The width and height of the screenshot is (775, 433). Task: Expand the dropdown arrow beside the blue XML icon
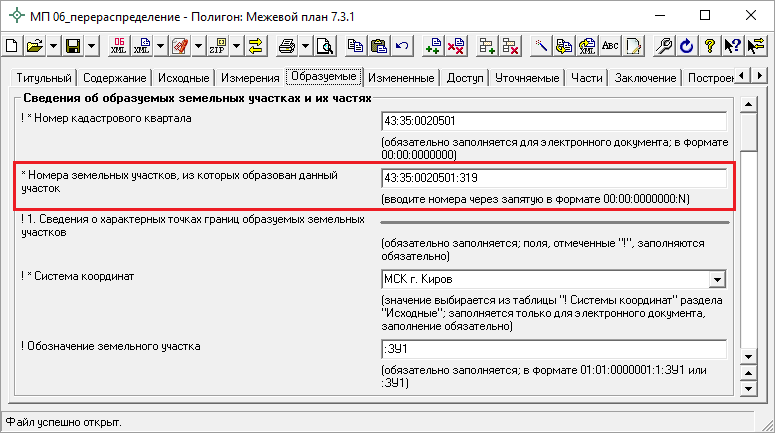(x=160, y=46)
